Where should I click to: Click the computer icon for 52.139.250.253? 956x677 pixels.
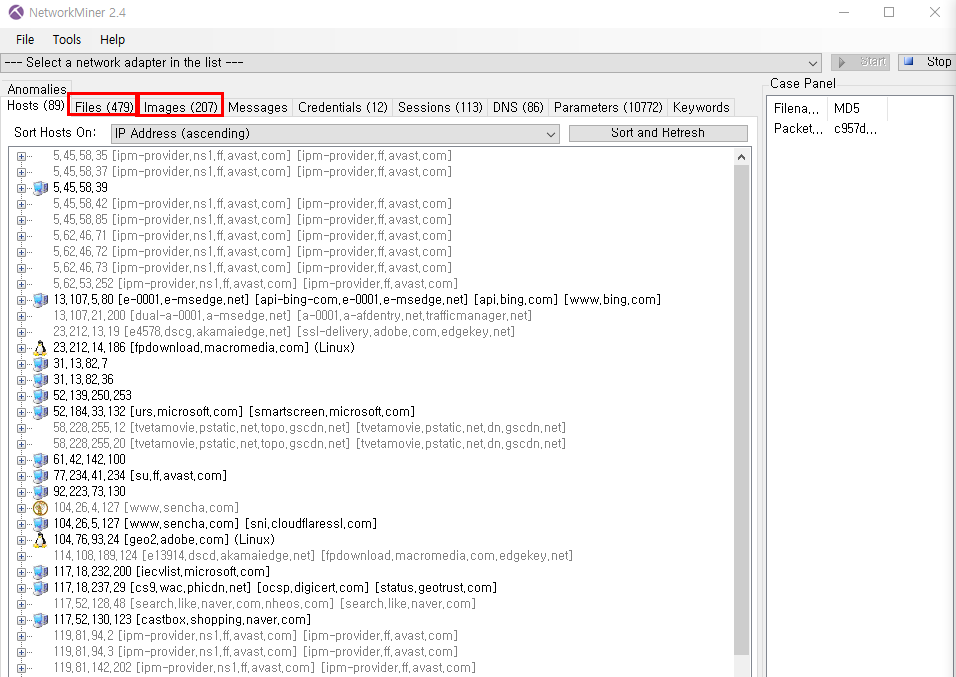point(40,396)
